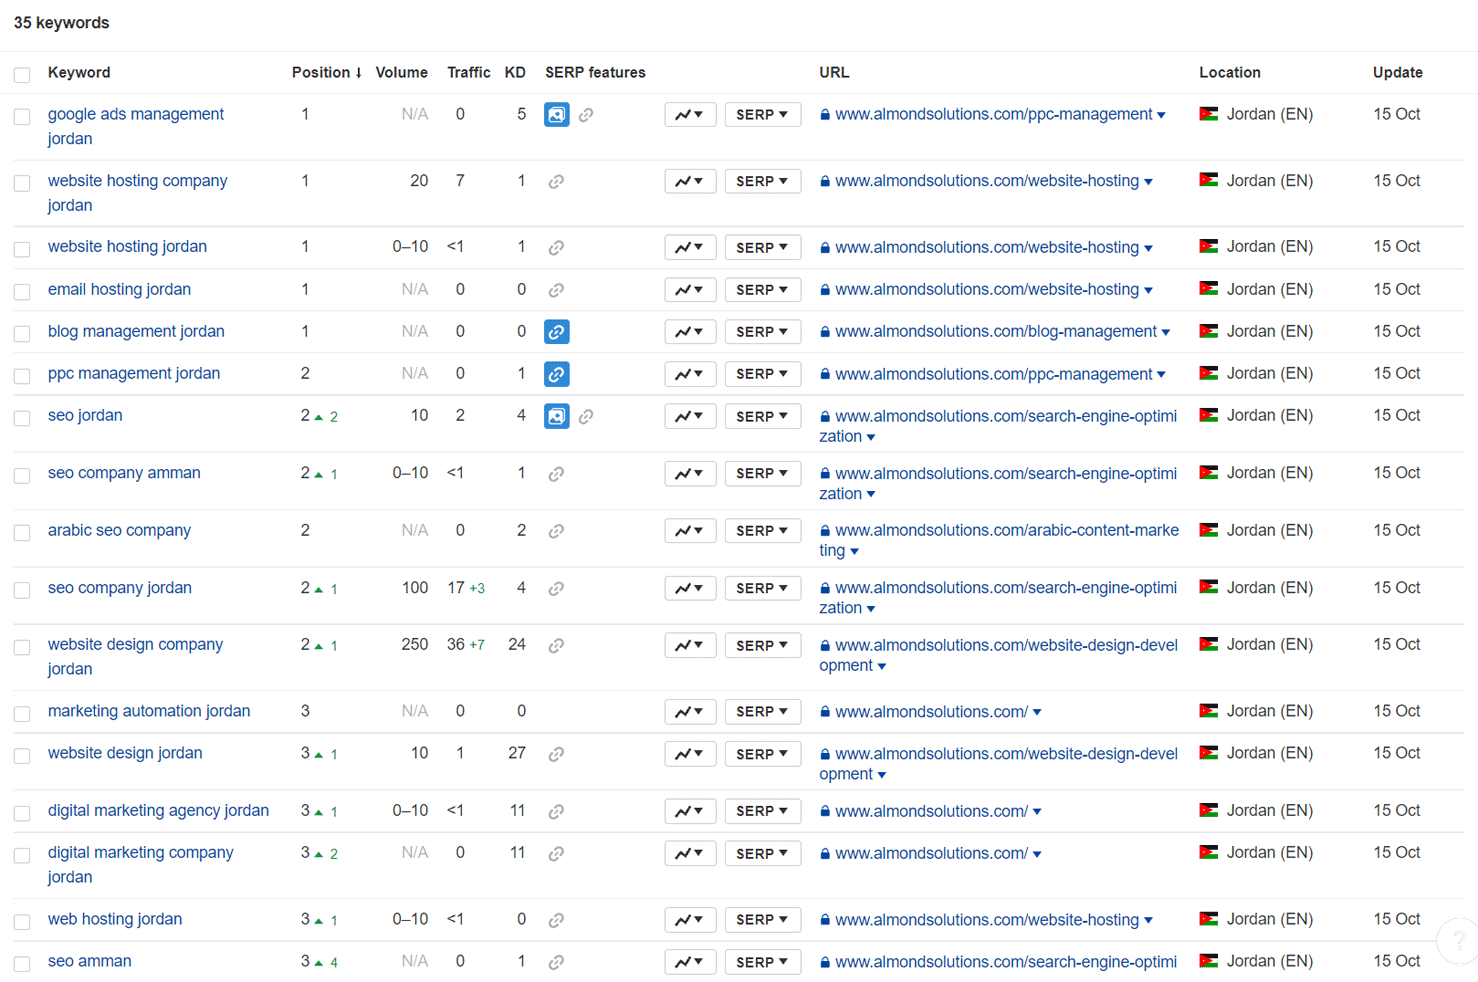
Task: Tick the blog management jordan checkbox
Action: pyautogui.click(x=22, y=334)
